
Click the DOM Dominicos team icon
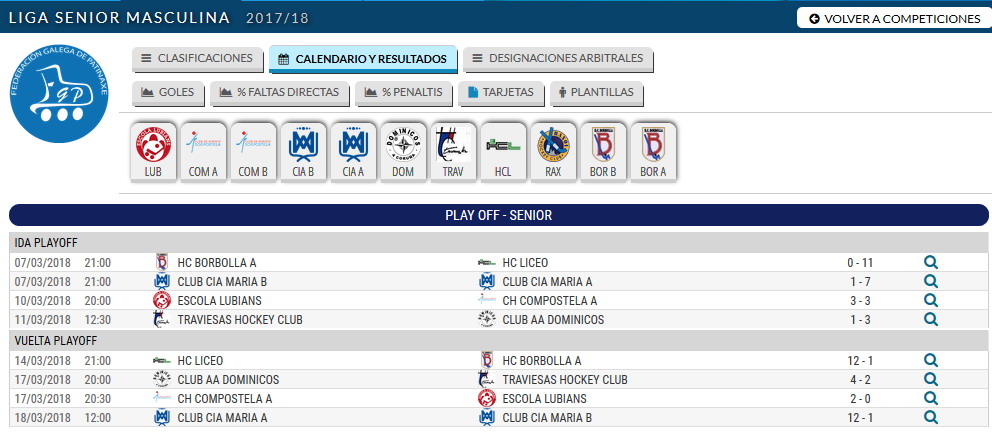[x=403, y=151]
